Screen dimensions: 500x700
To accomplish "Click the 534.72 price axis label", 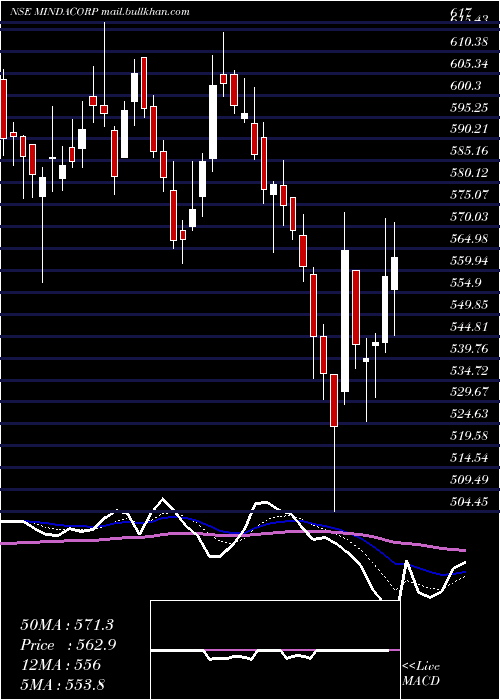I will [468, 370].
